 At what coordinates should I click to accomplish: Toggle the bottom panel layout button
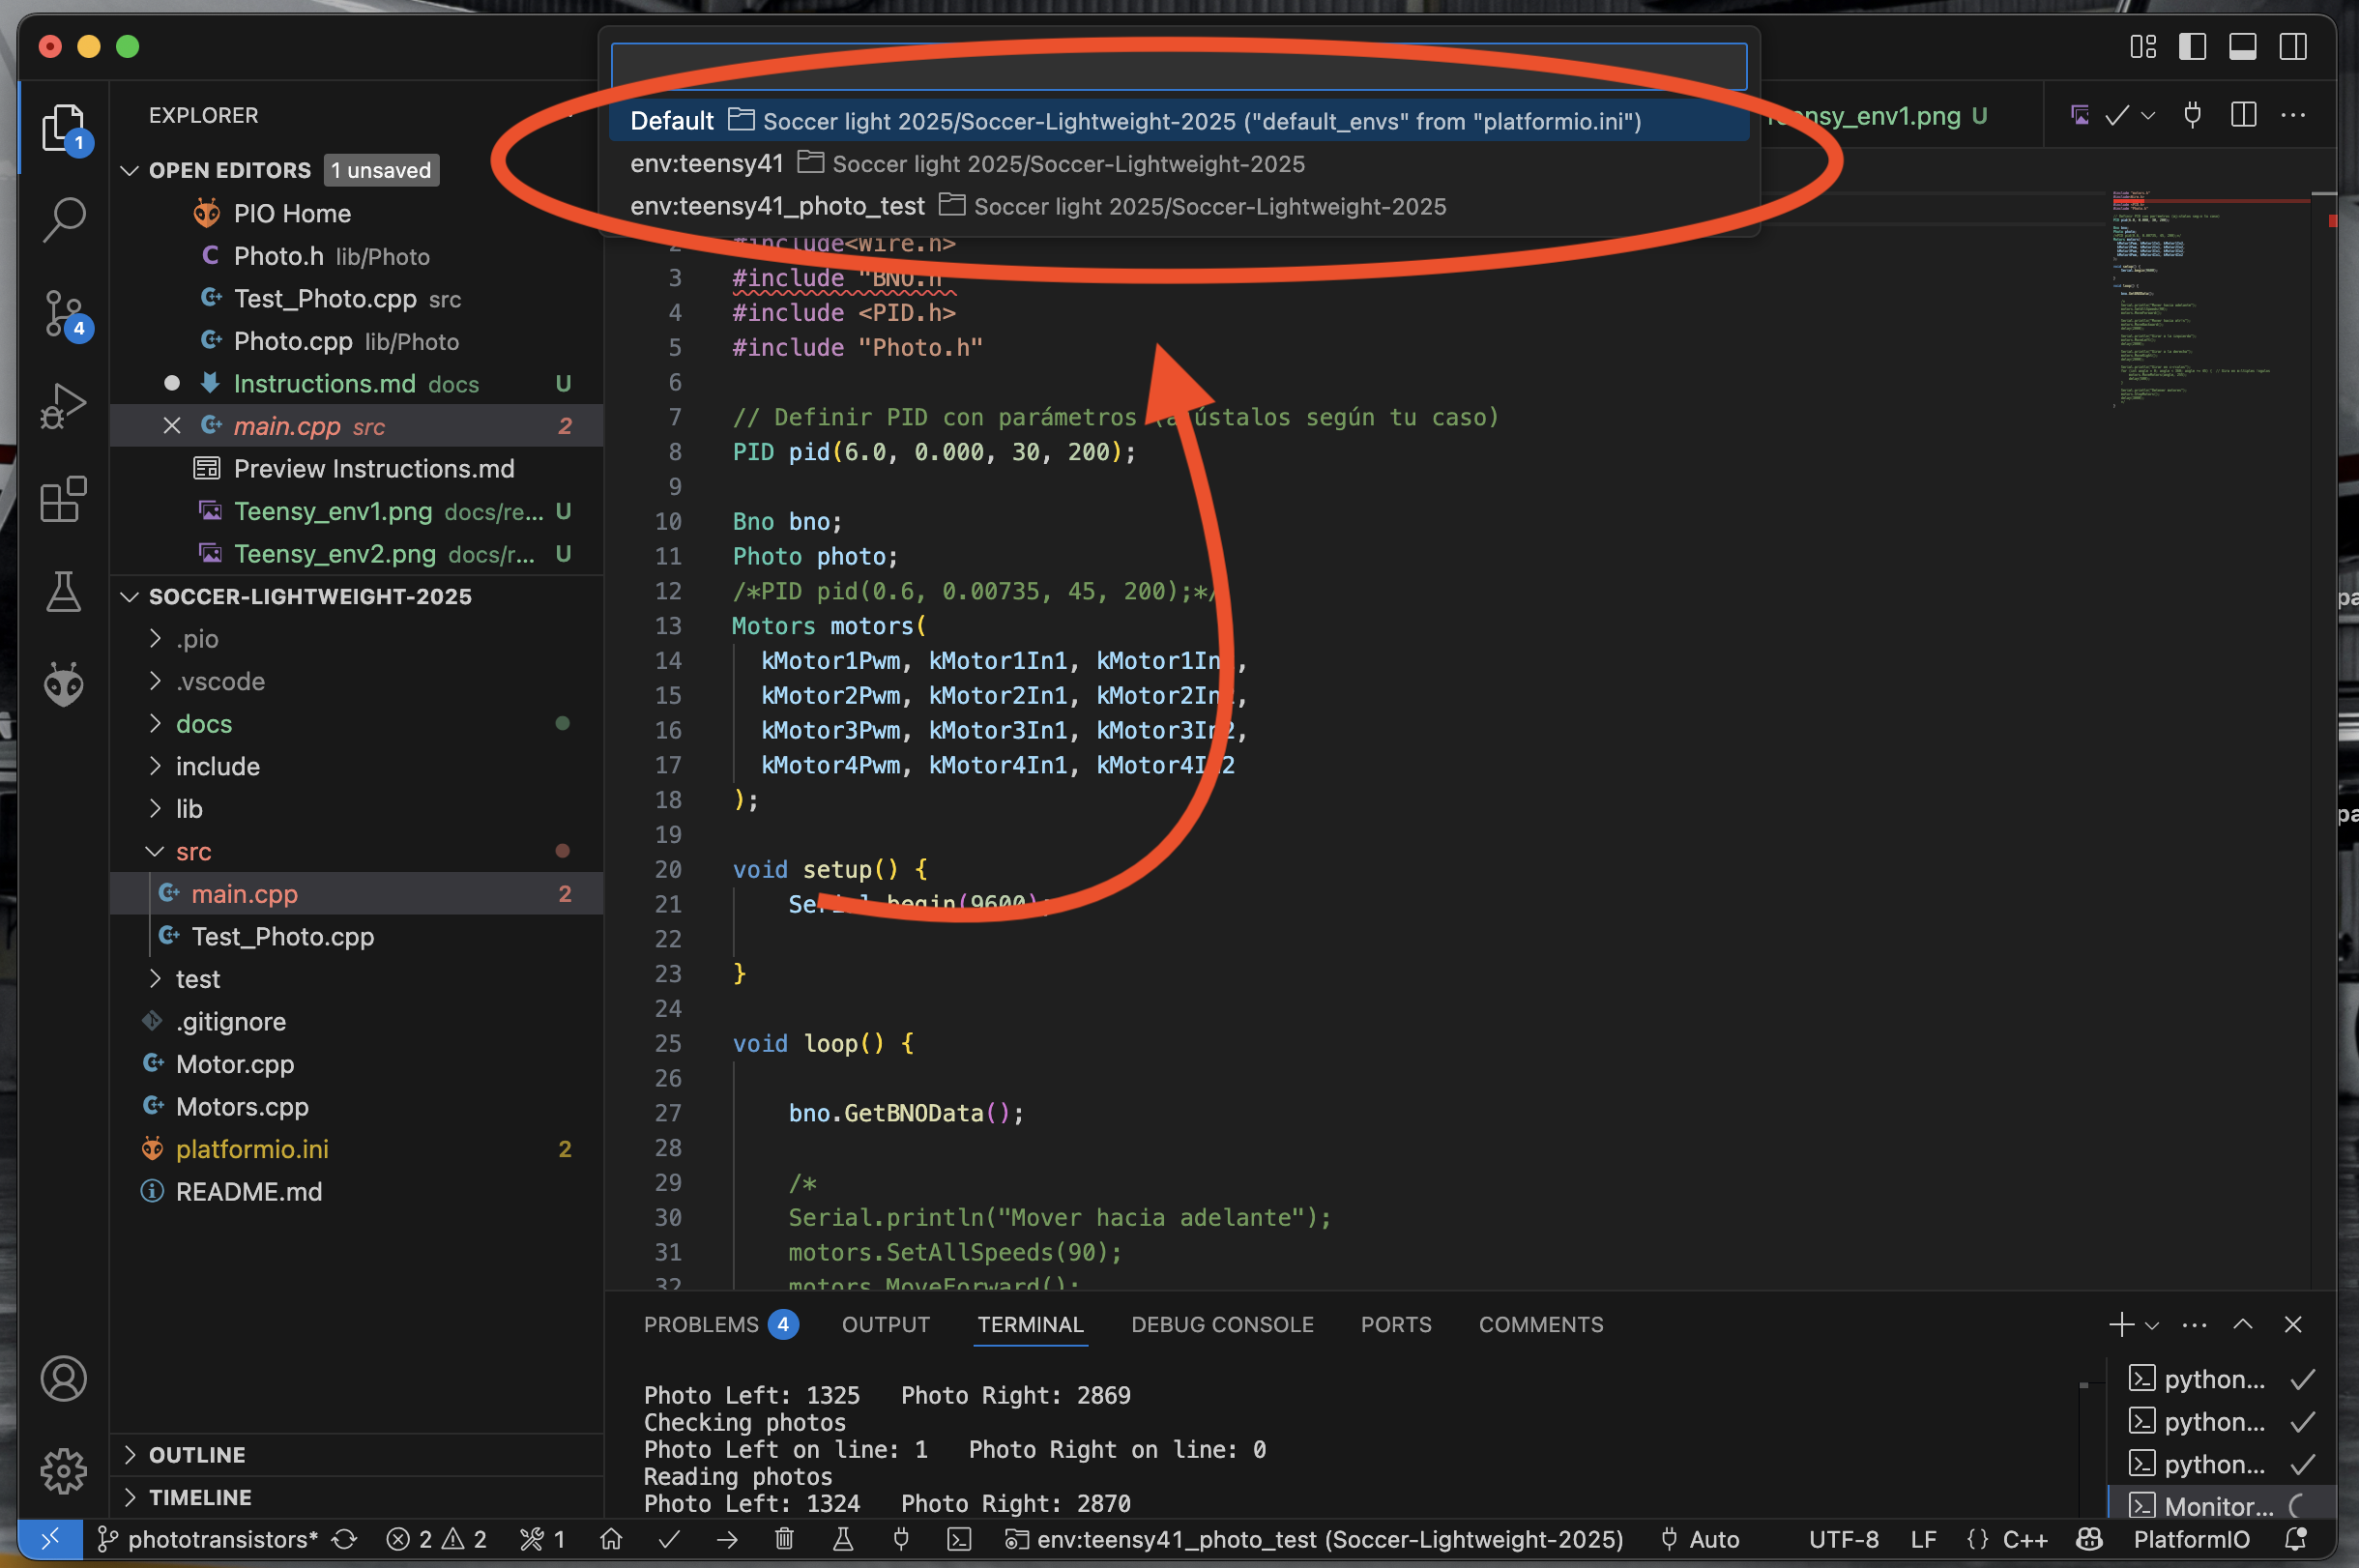[2242, 47]
